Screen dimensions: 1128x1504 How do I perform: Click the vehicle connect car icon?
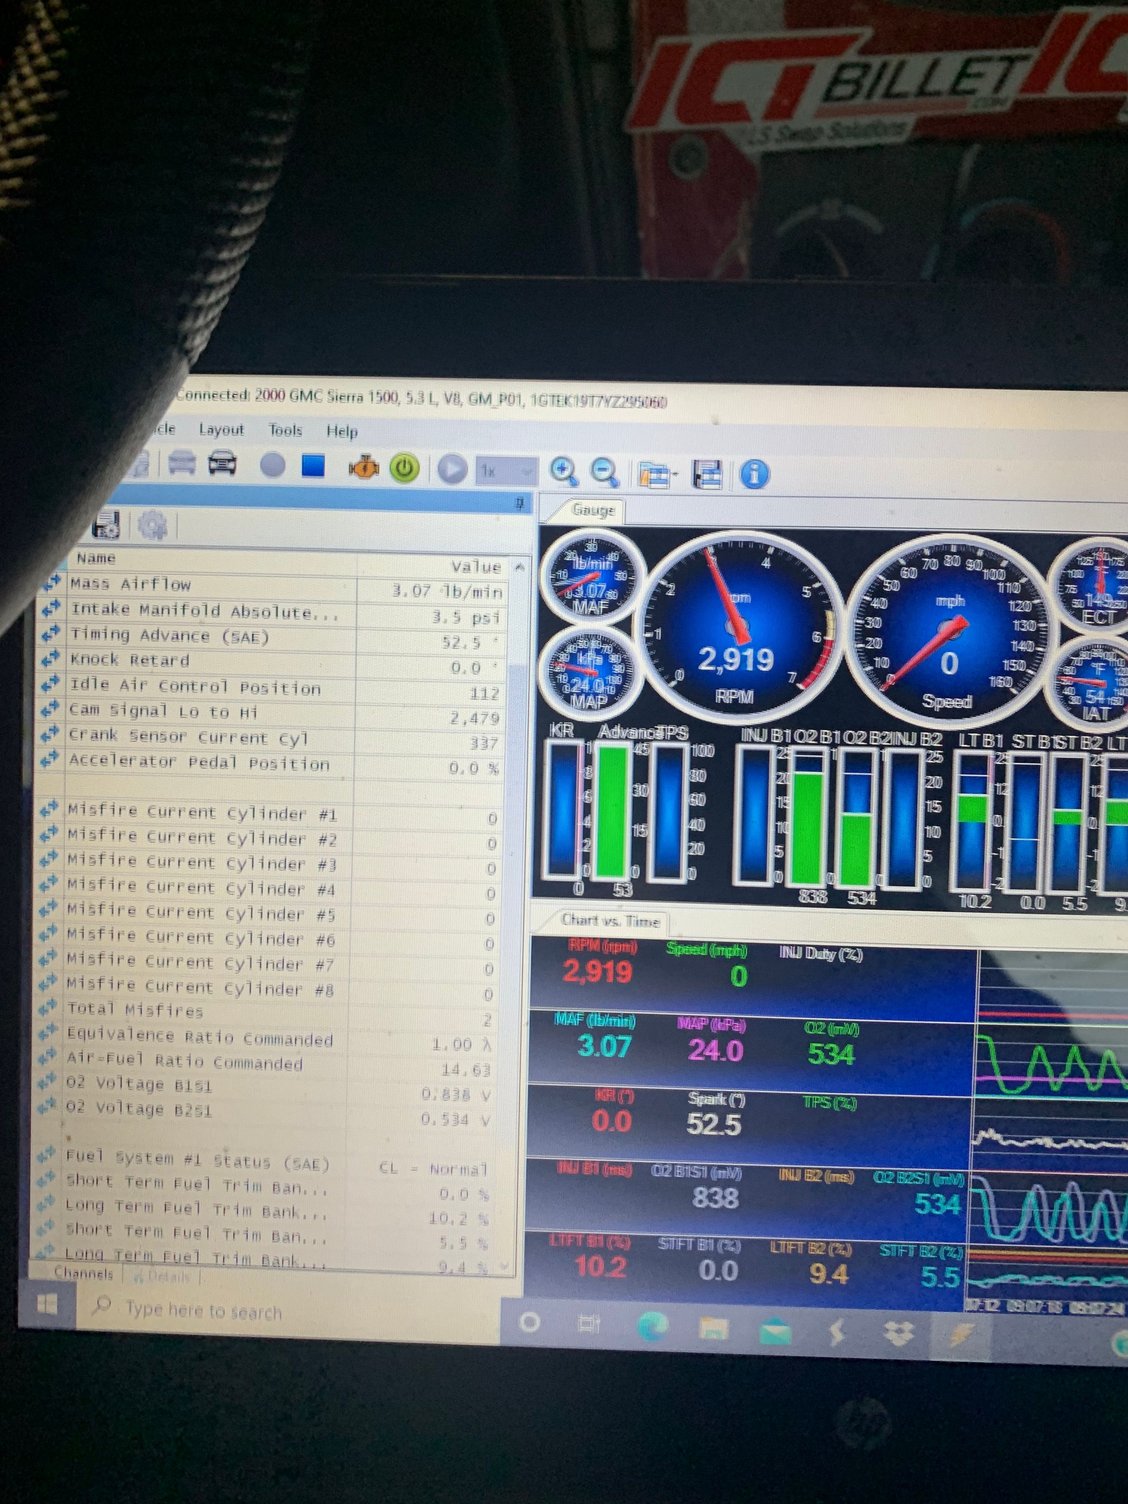(x=222, y=463)
